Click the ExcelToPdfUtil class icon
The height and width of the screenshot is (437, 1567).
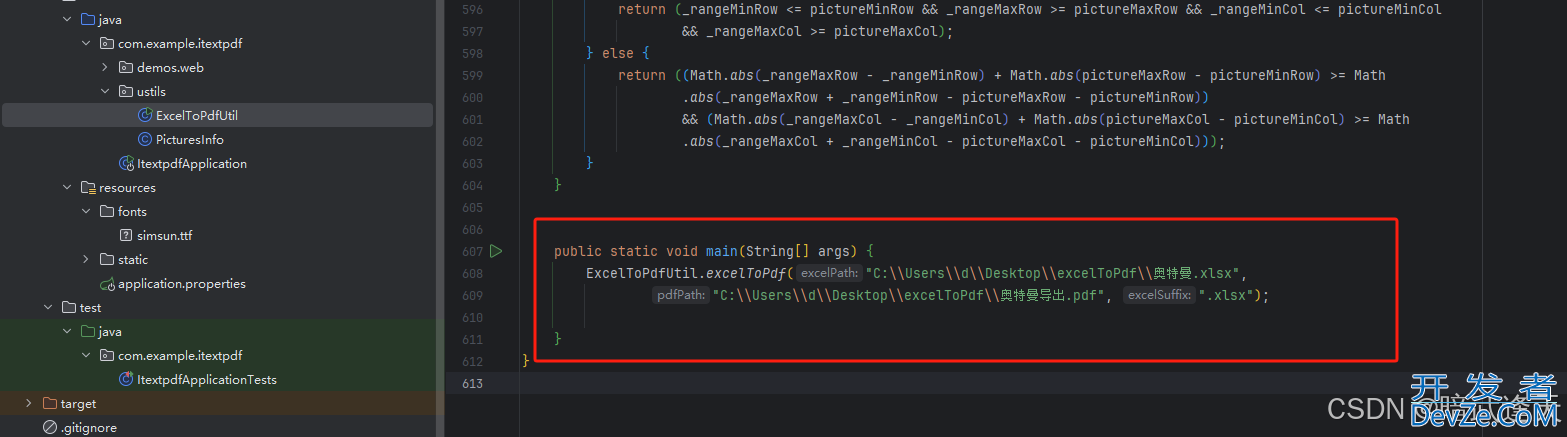pyautogui.click(x=145, y=115)
